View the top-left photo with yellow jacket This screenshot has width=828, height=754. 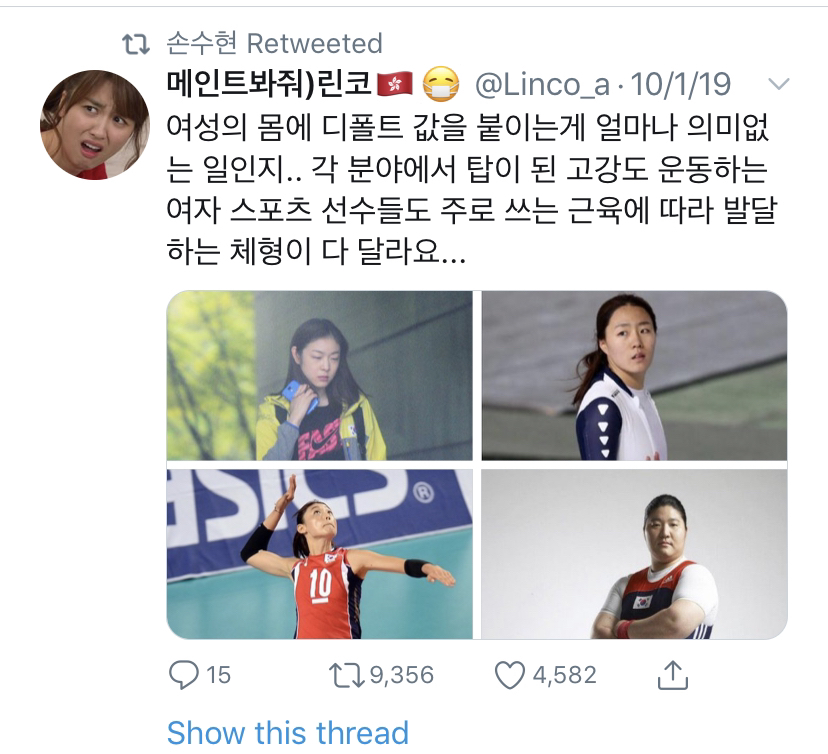(x=319, y=375)
